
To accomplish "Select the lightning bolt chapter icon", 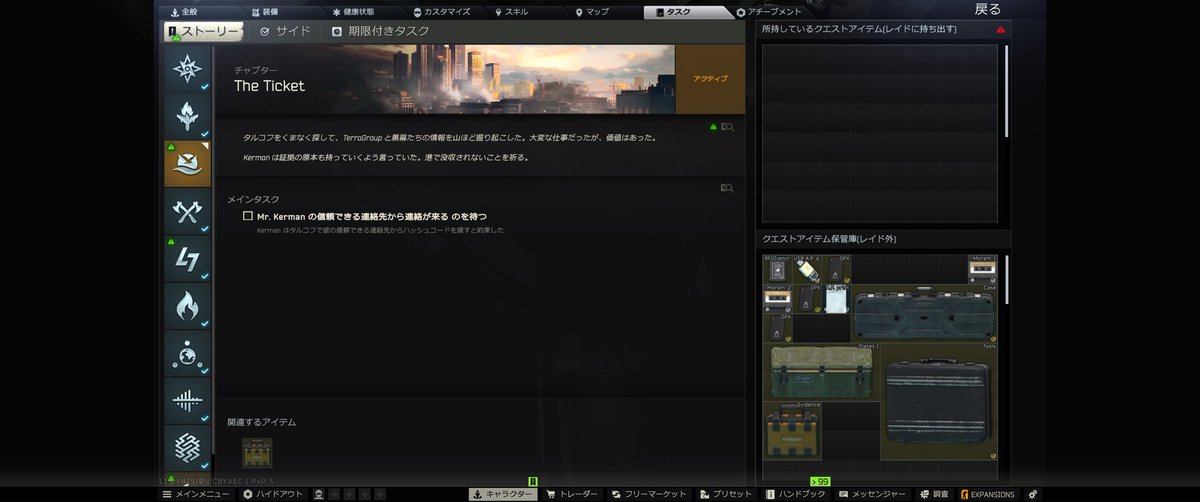I will 188,259.
